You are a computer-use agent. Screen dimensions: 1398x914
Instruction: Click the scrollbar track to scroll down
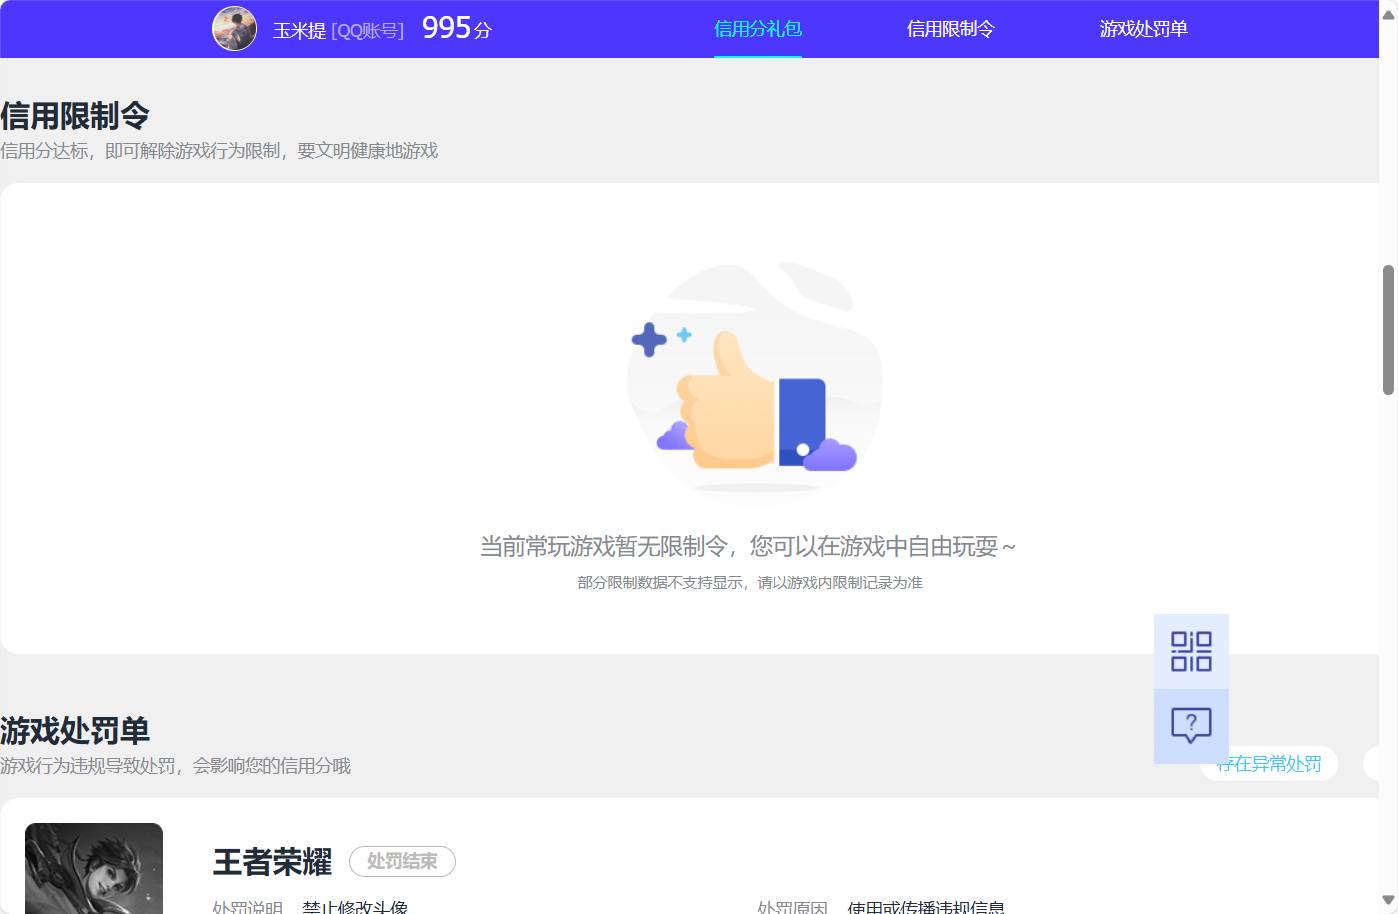(1389, 600)
